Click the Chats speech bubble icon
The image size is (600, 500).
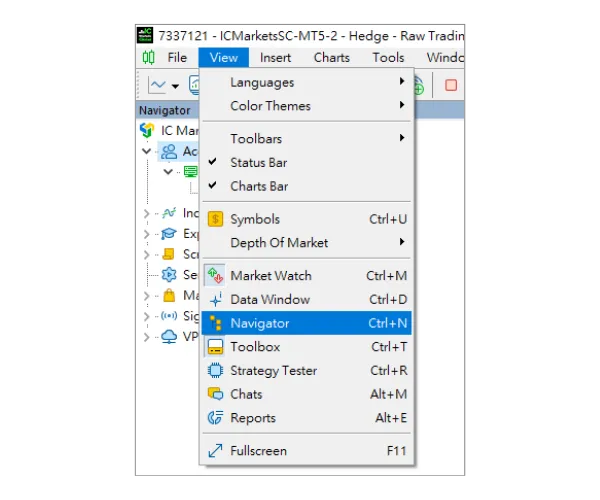pyautogui.click(x=215, y=395)
